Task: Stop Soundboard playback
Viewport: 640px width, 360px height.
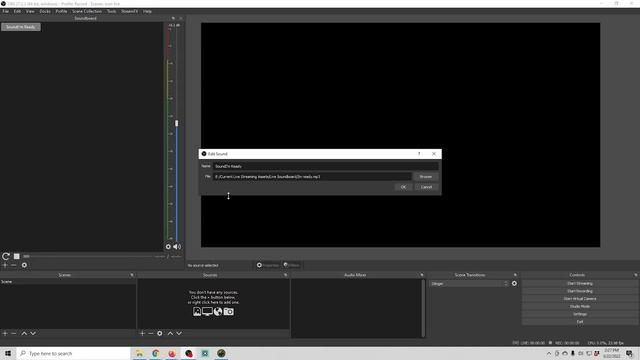Action: tap(17, 256)
